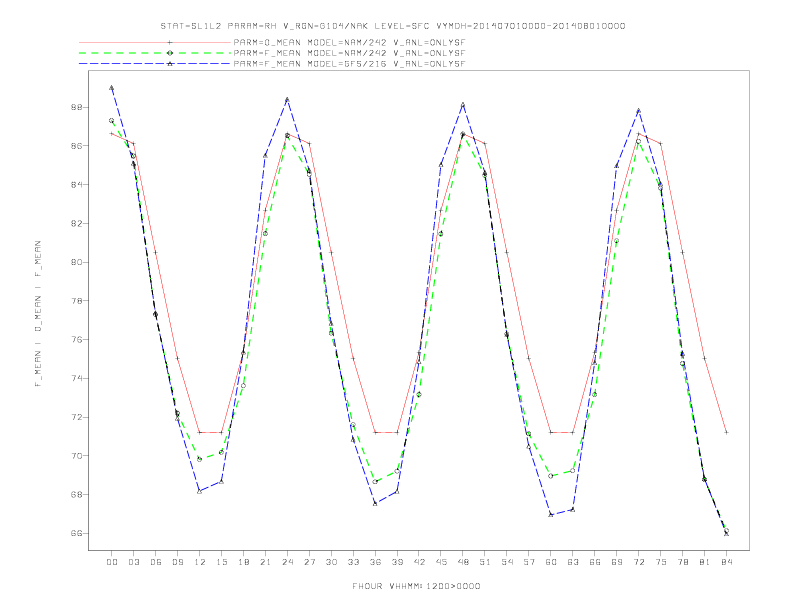This screenshot has width=792, height=612.
Task: Click y-axis tick label 84
Action: pyautogui.click(x=77, y=184)
